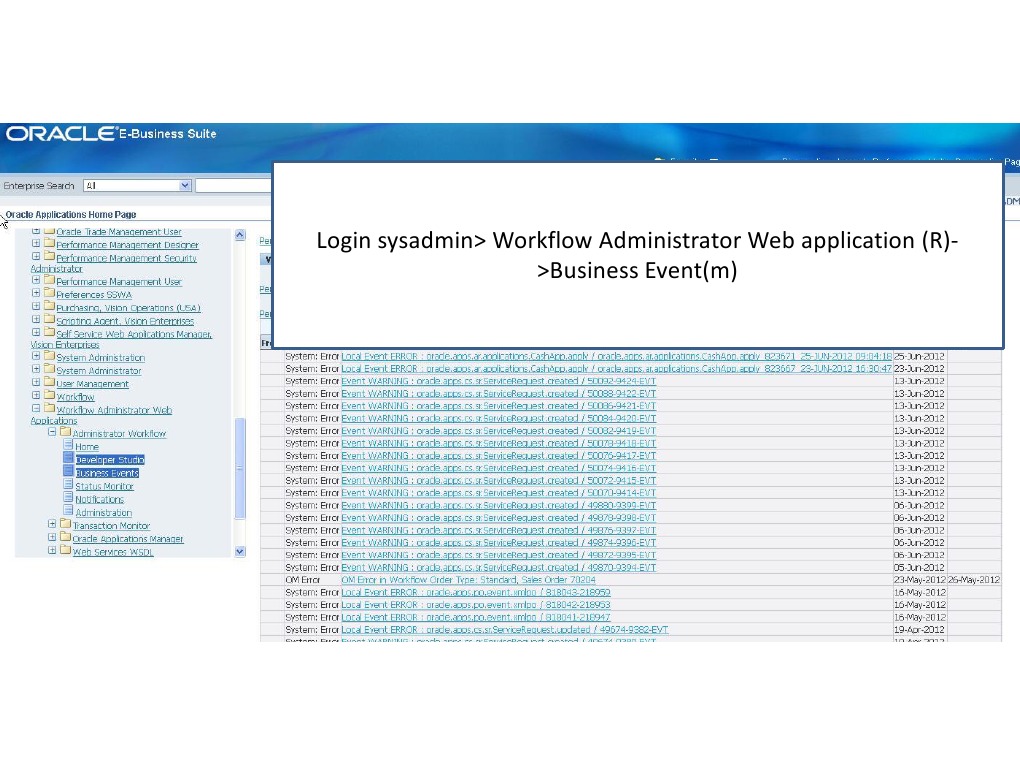Click the Workflow folder icon

(x=49, y=396)
